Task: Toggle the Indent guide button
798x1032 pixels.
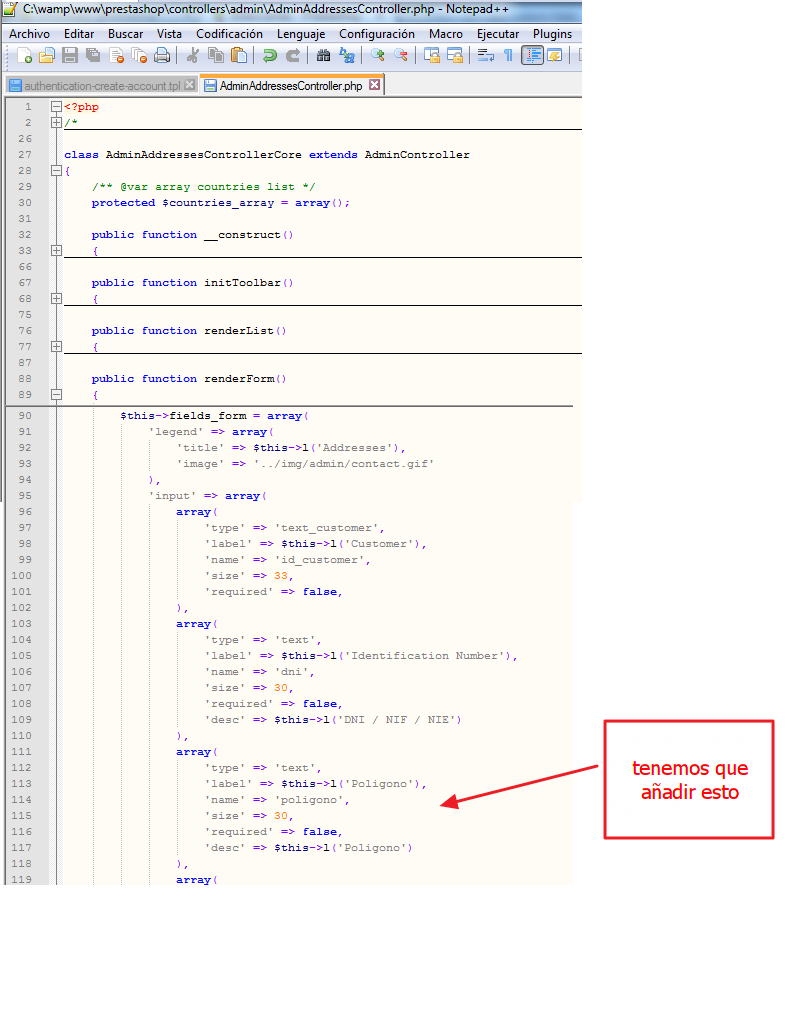Action: pyautogui.click(x=532, y=55)
